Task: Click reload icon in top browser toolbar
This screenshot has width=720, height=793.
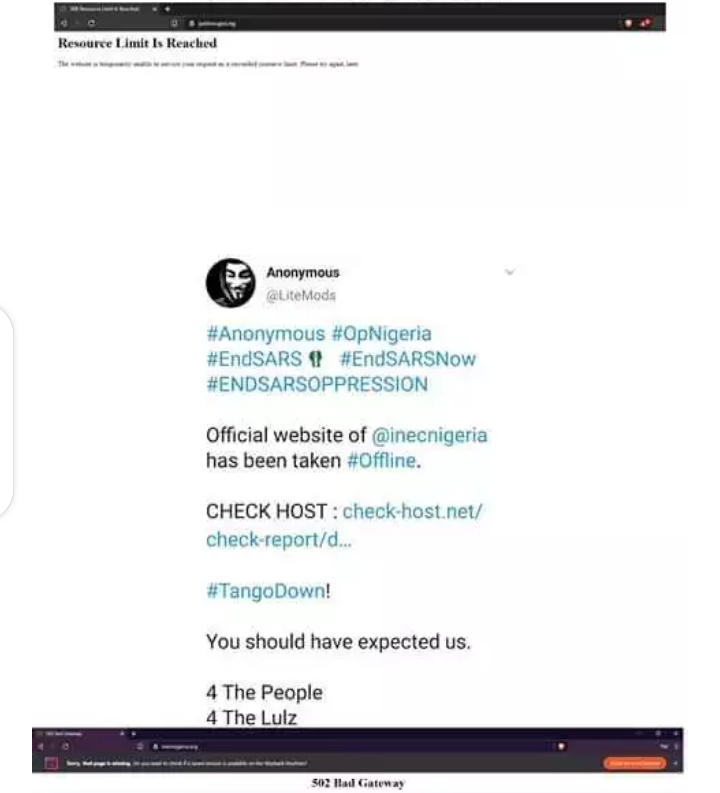Action: (92, 23)
